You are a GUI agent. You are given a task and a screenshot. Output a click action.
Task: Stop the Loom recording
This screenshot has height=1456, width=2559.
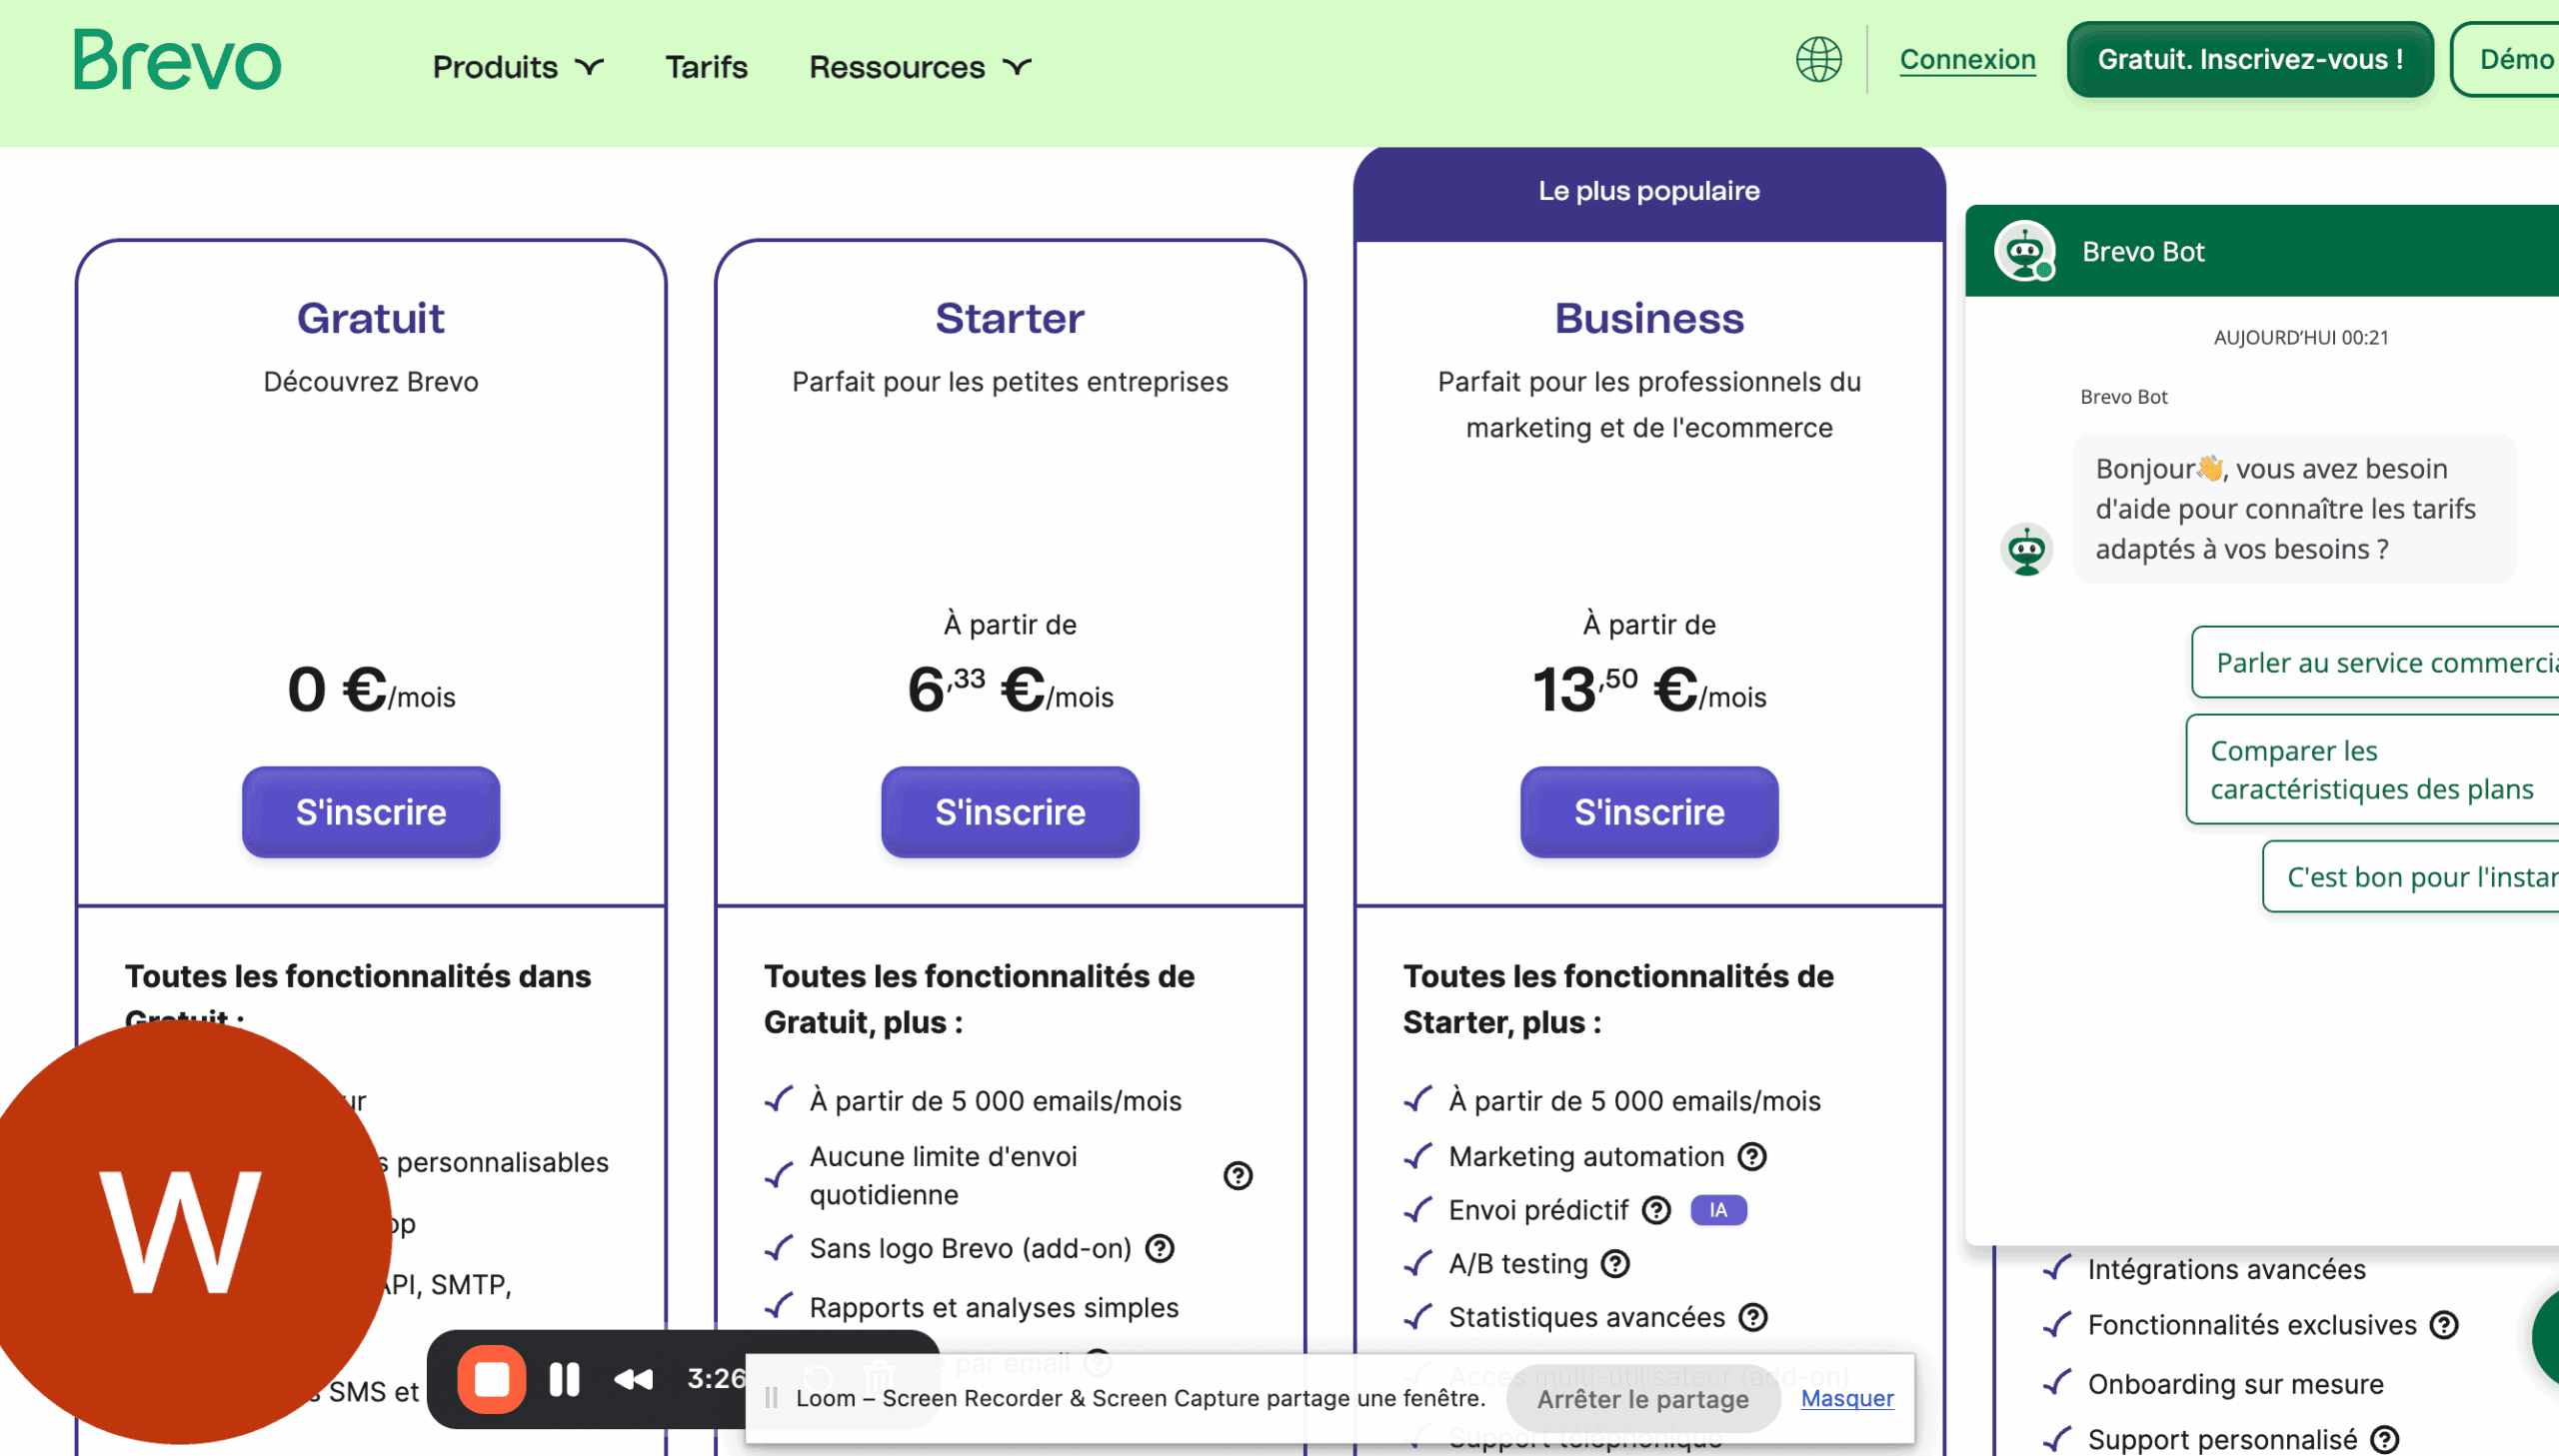pos(491,1379)
